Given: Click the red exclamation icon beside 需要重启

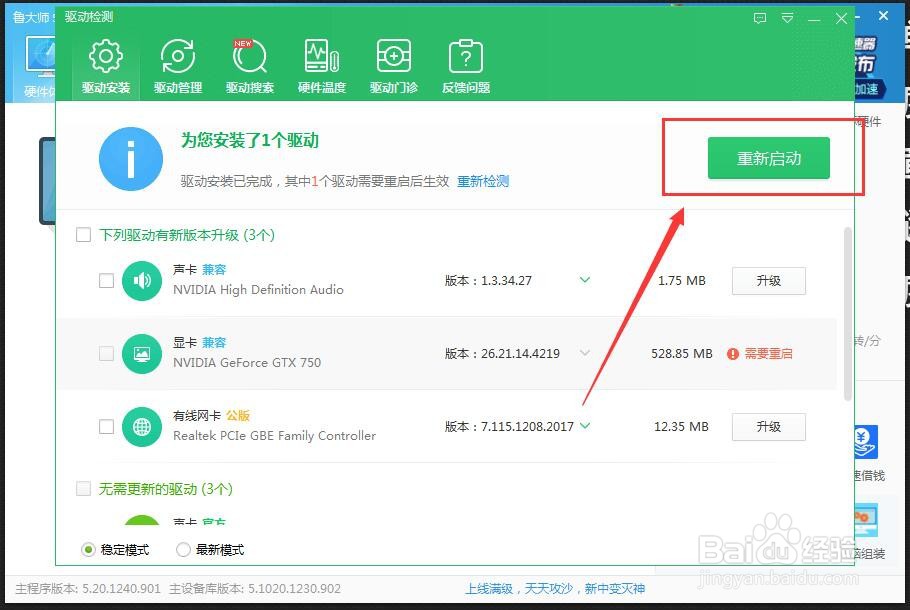Looking at the screenshot, I should coord(733,353).
